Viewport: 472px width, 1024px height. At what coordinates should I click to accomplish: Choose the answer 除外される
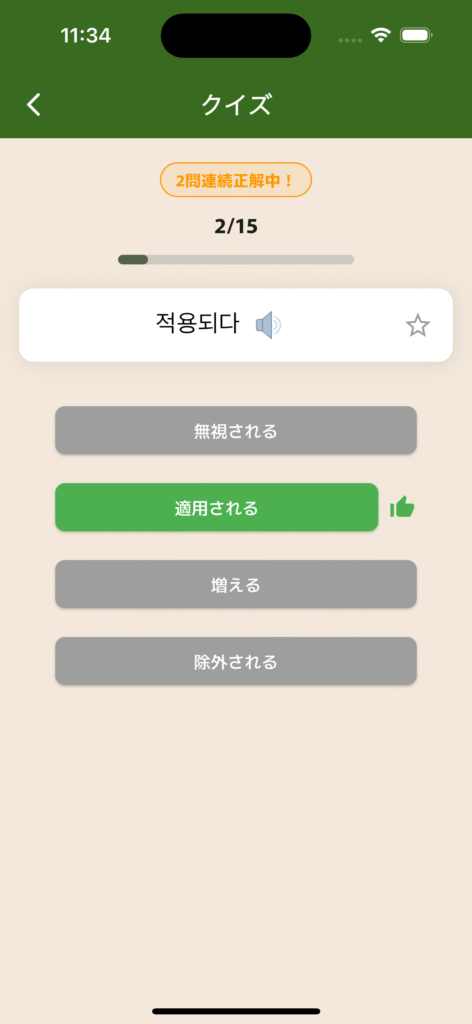(236, 661)
